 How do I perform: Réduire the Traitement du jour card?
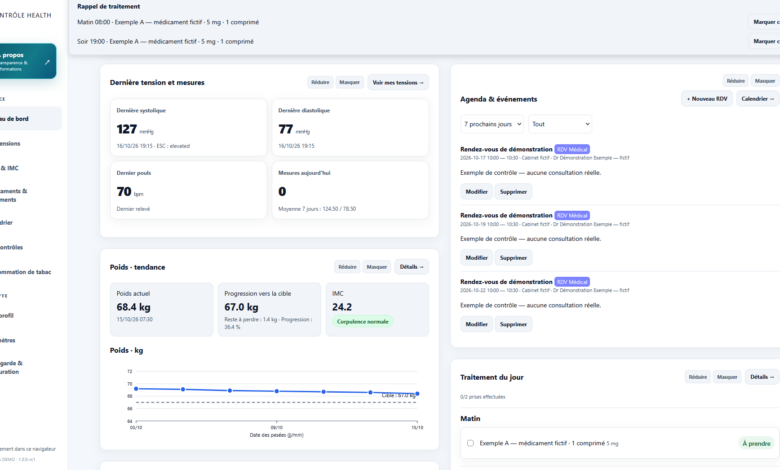[x=697, y=377]
